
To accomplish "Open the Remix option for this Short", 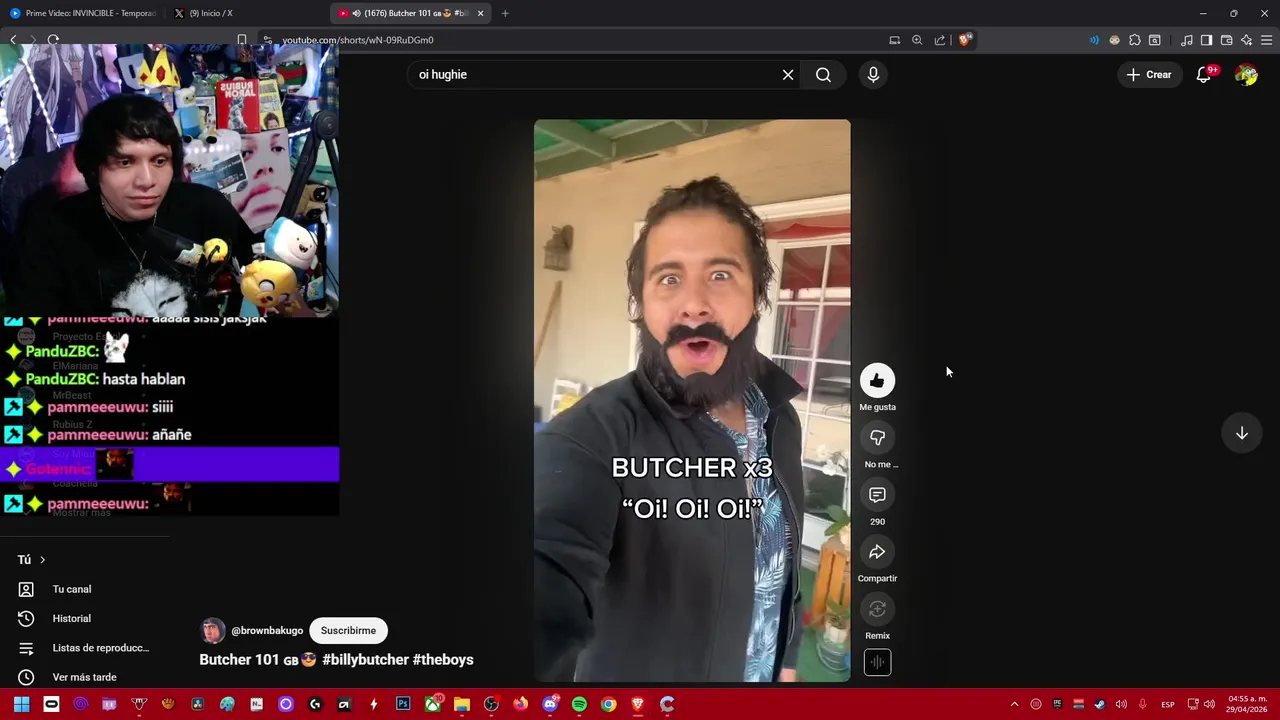I will (x=877, y=609).
